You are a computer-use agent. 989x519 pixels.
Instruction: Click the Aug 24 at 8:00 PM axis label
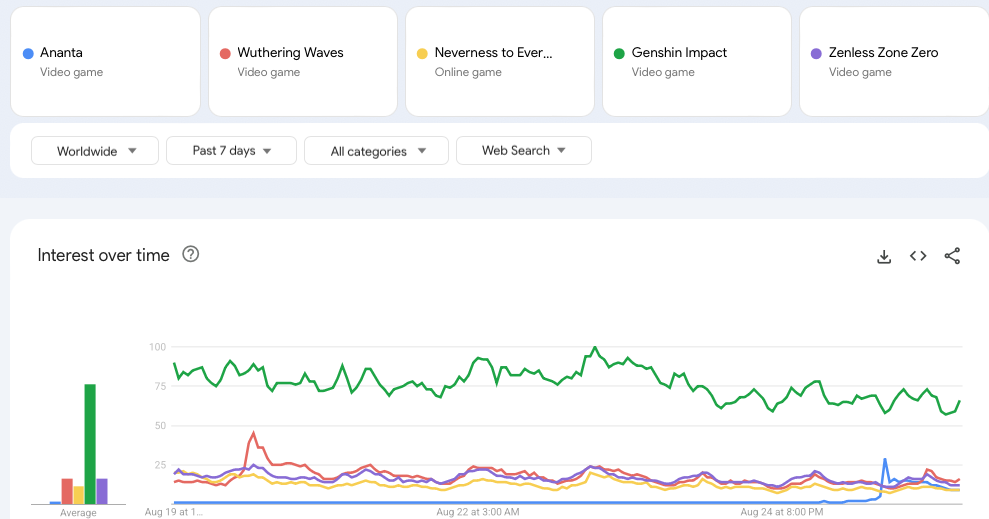(781, 512)
